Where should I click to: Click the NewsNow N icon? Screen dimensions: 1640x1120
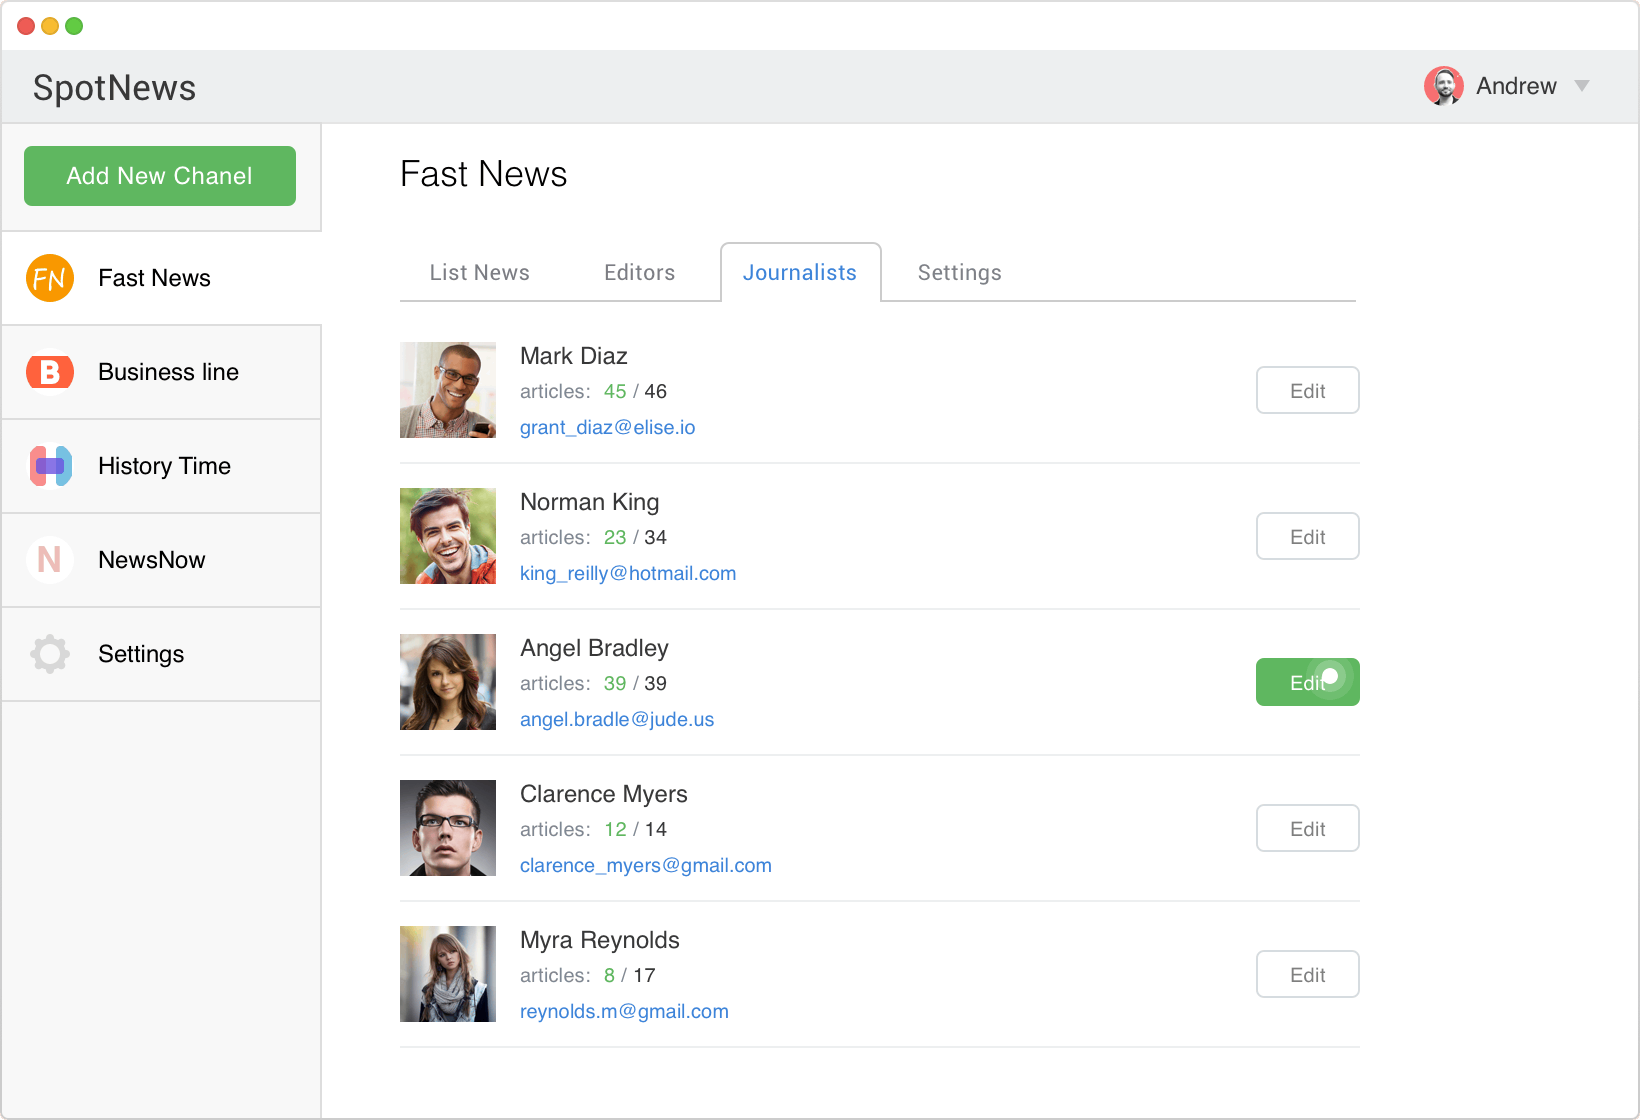point(50,560)
